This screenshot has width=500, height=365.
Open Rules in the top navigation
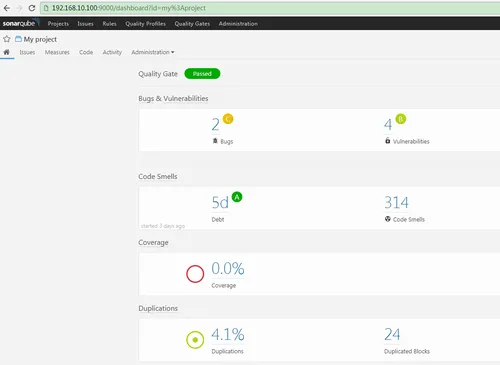[109, 24]
